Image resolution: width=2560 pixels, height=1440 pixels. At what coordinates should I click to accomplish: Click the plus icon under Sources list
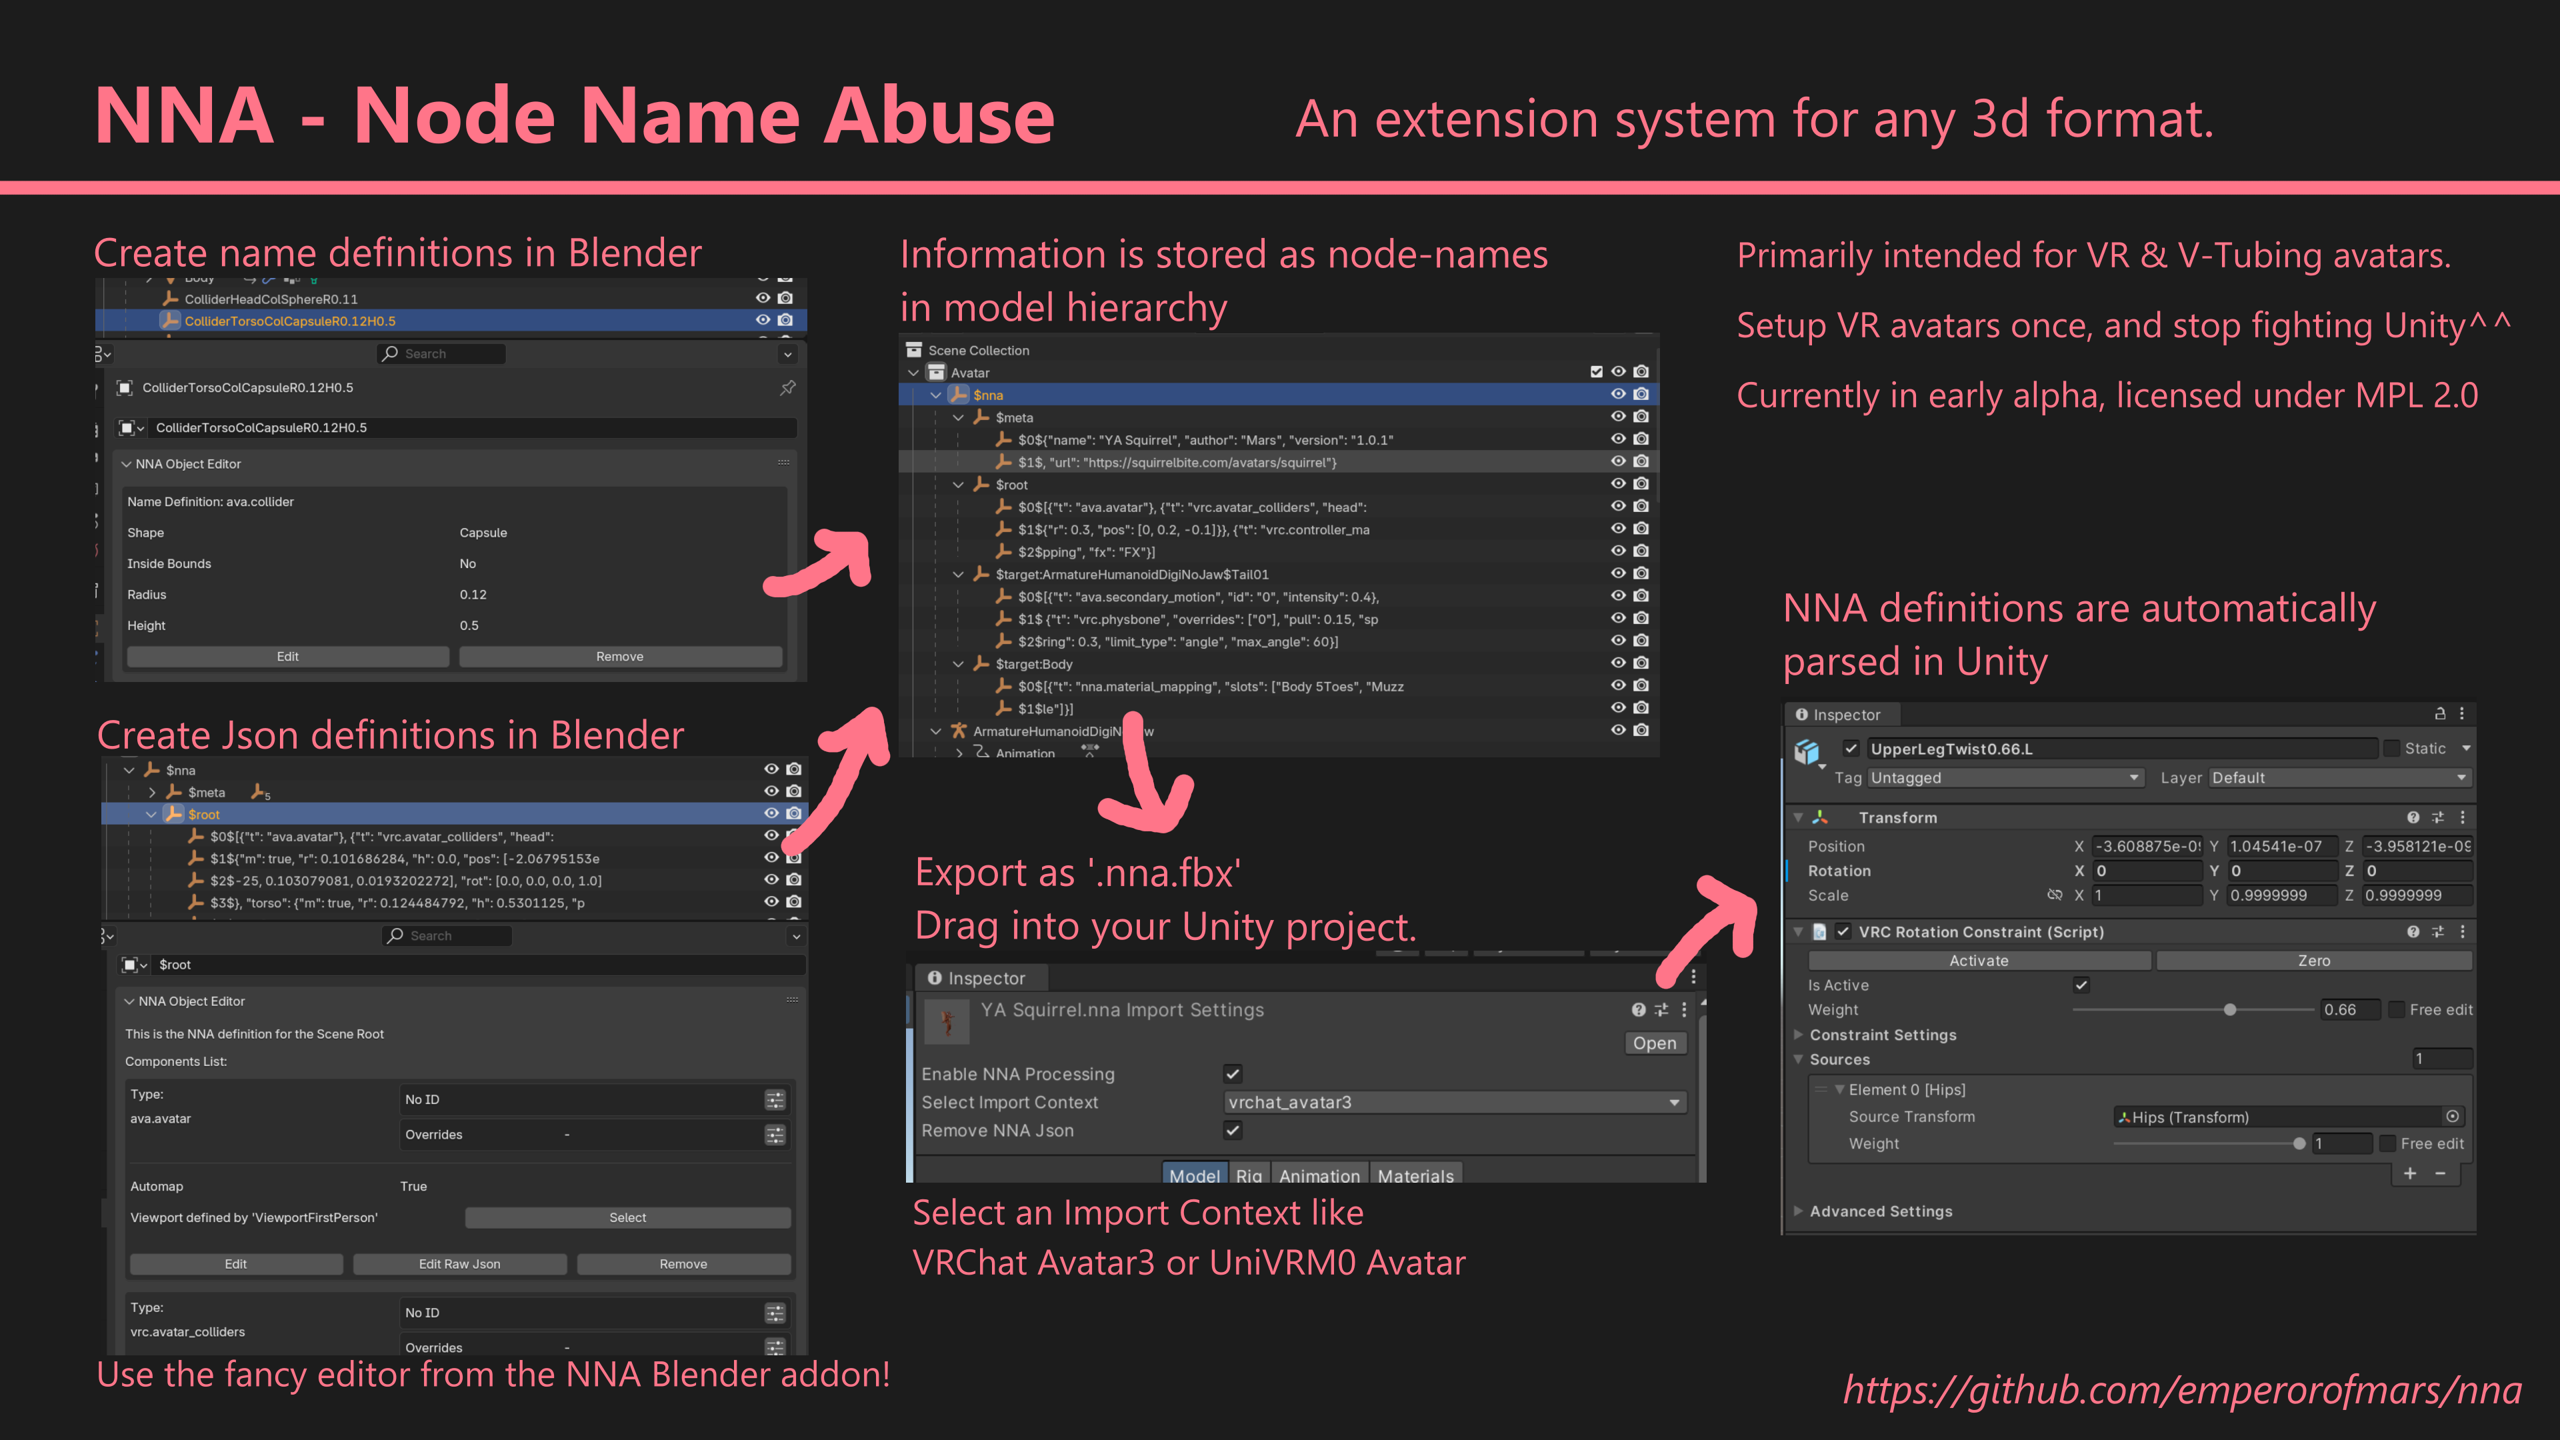[x=2410, y=1174]
